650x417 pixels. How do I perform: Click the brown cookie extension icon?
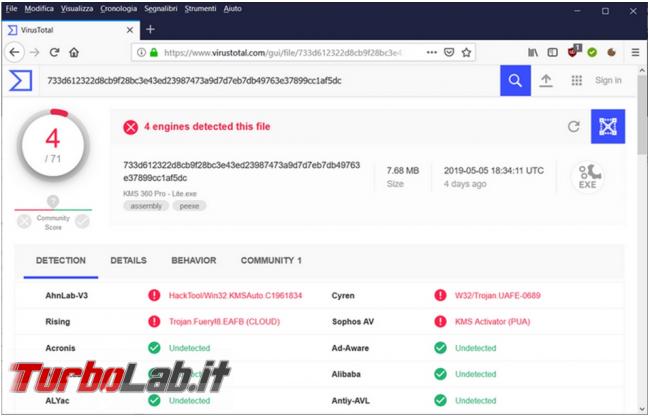pos(611,52)
